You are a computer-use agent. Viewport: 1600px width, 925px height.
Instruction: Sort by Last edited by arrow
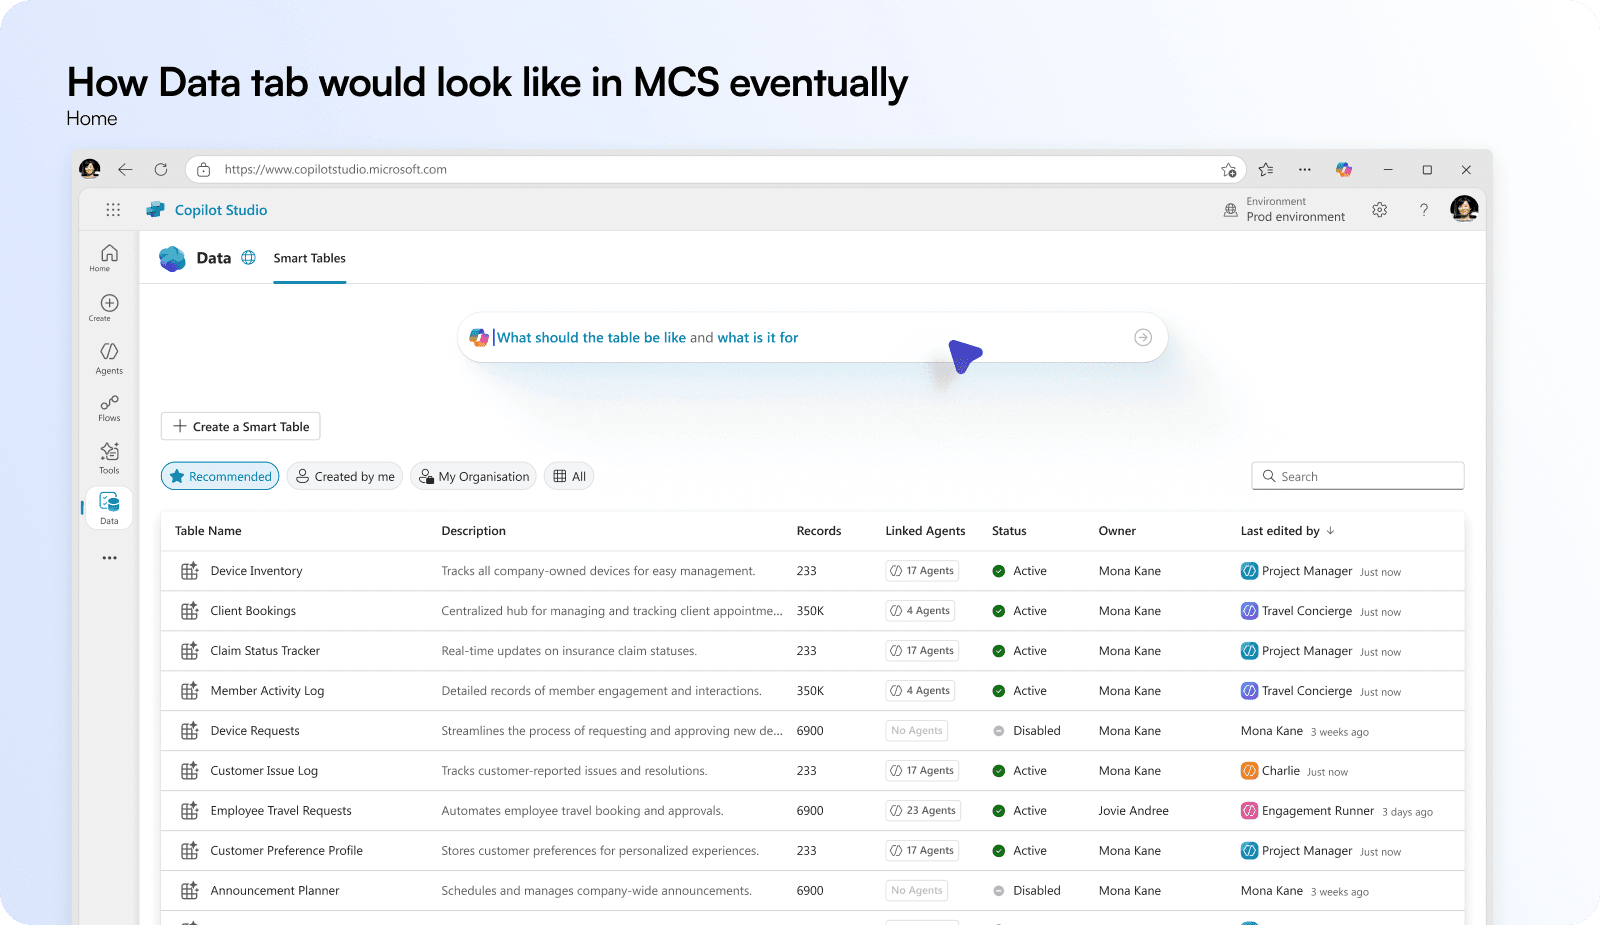click(1330, 531)
